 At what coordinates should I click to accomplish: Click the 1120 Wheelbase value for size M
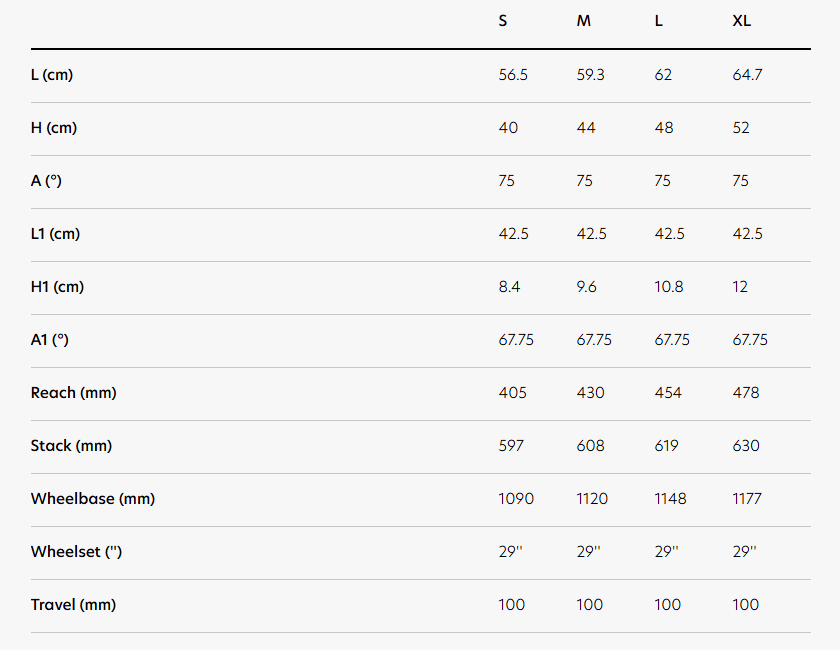pyautogui.click(x=592, y=499)
